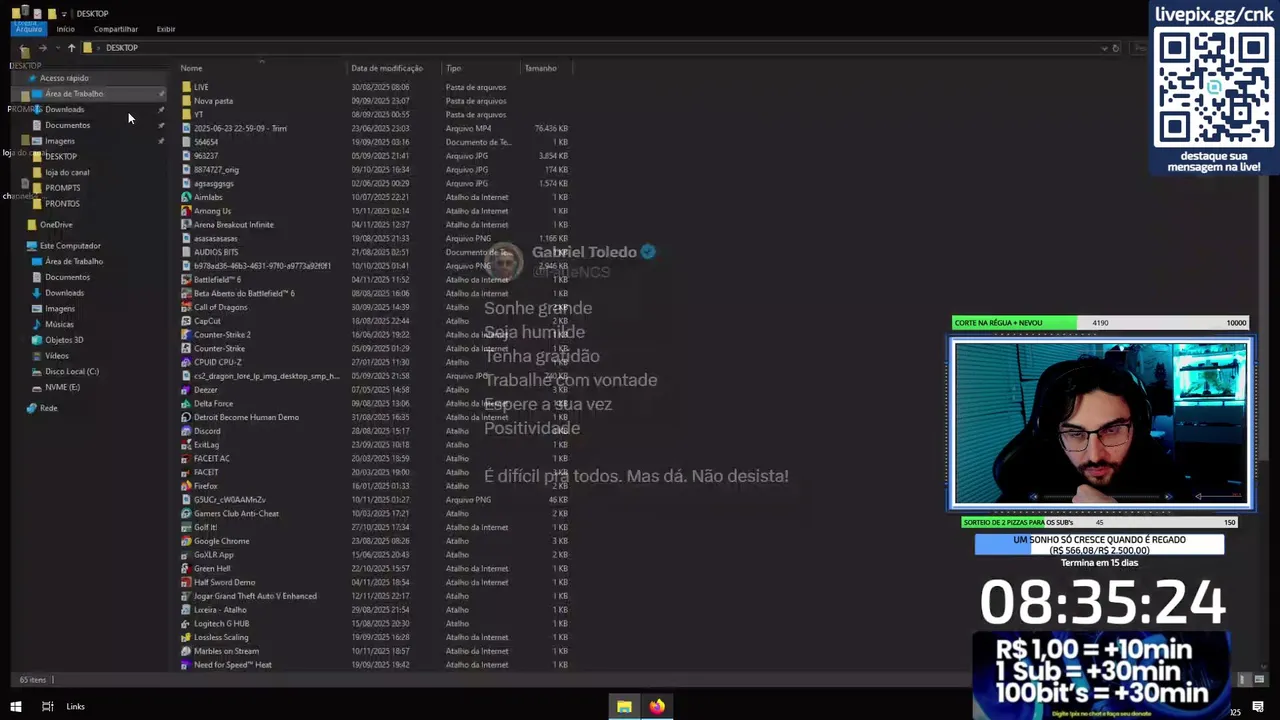Open PRONTOS folder in navigation pane
This screenshot has height=720, width=1280.
[x=62, y=204]
